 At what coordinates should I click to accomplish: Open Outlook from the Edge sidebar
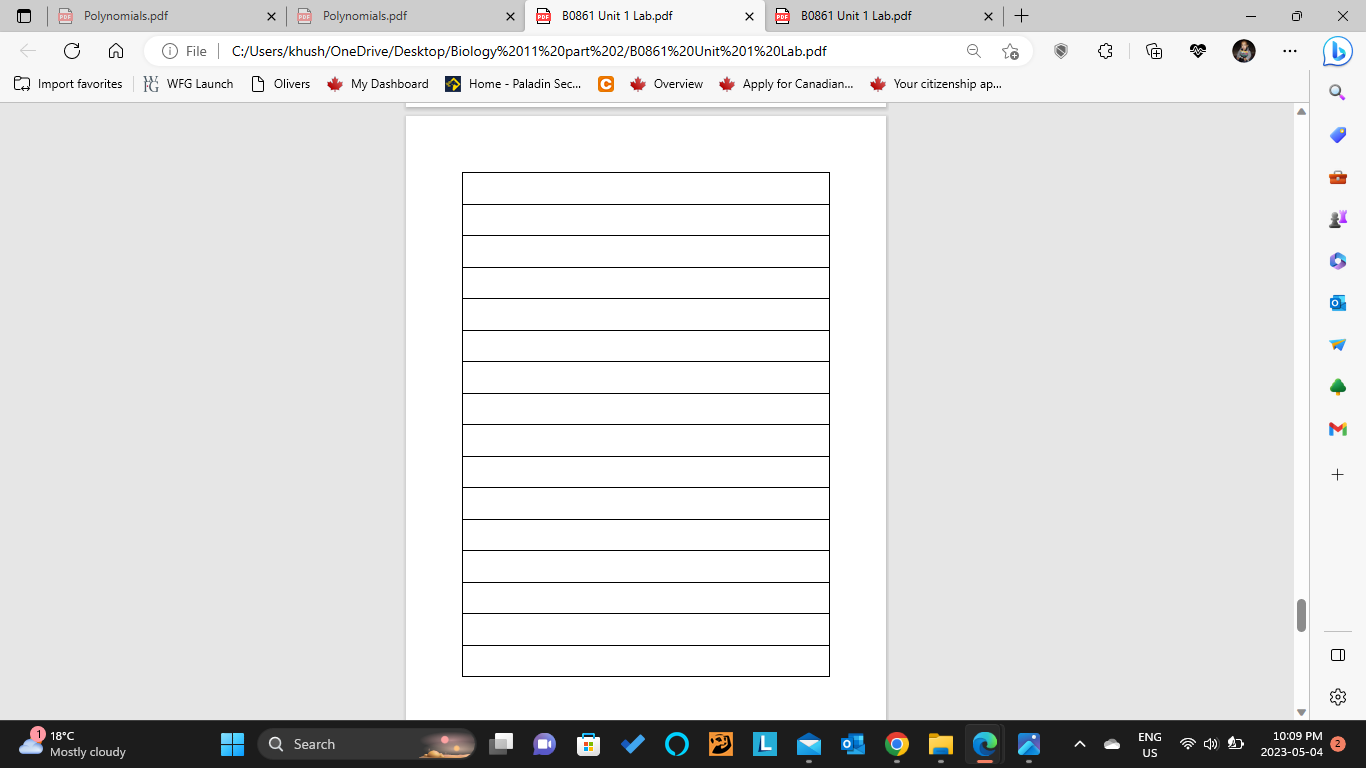tap(1337, 303)
